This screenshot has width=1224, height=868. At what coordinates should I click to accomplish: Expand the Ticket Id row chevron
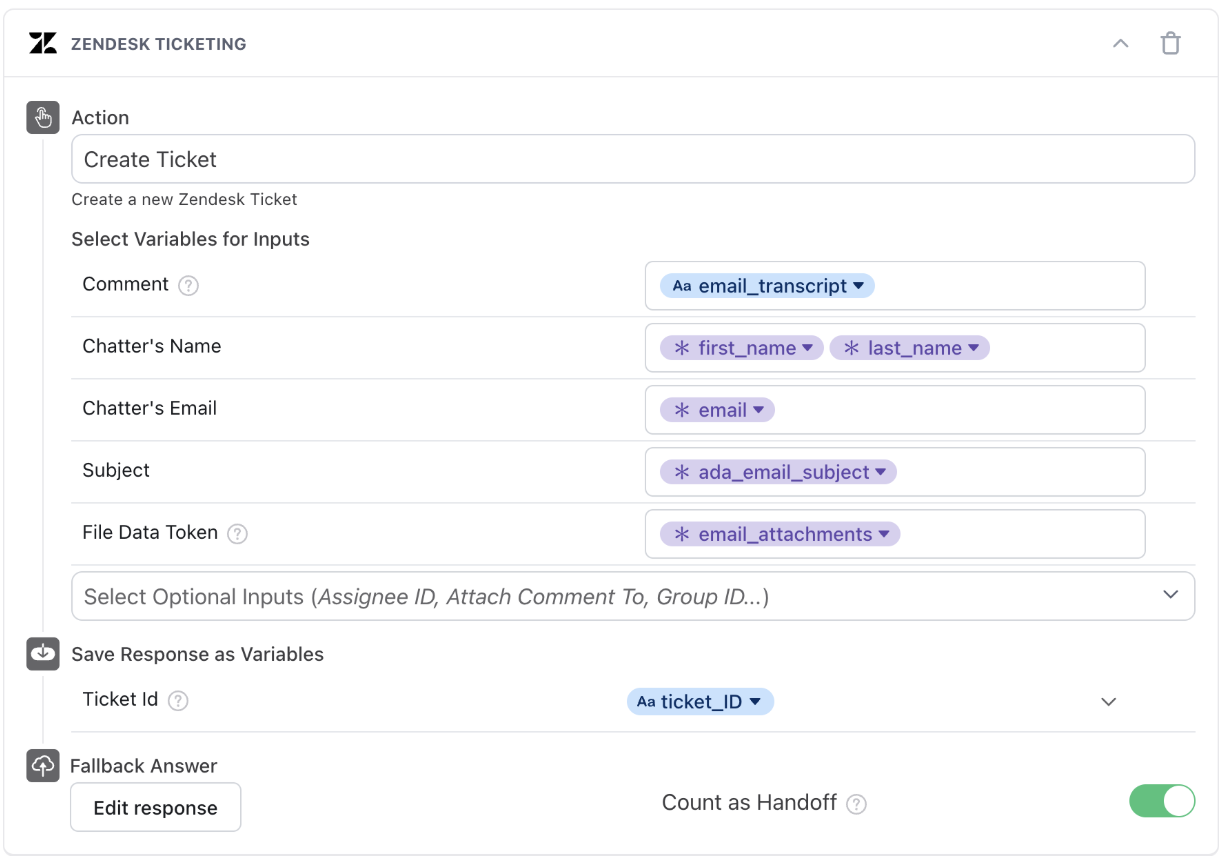pos(1108,702)
